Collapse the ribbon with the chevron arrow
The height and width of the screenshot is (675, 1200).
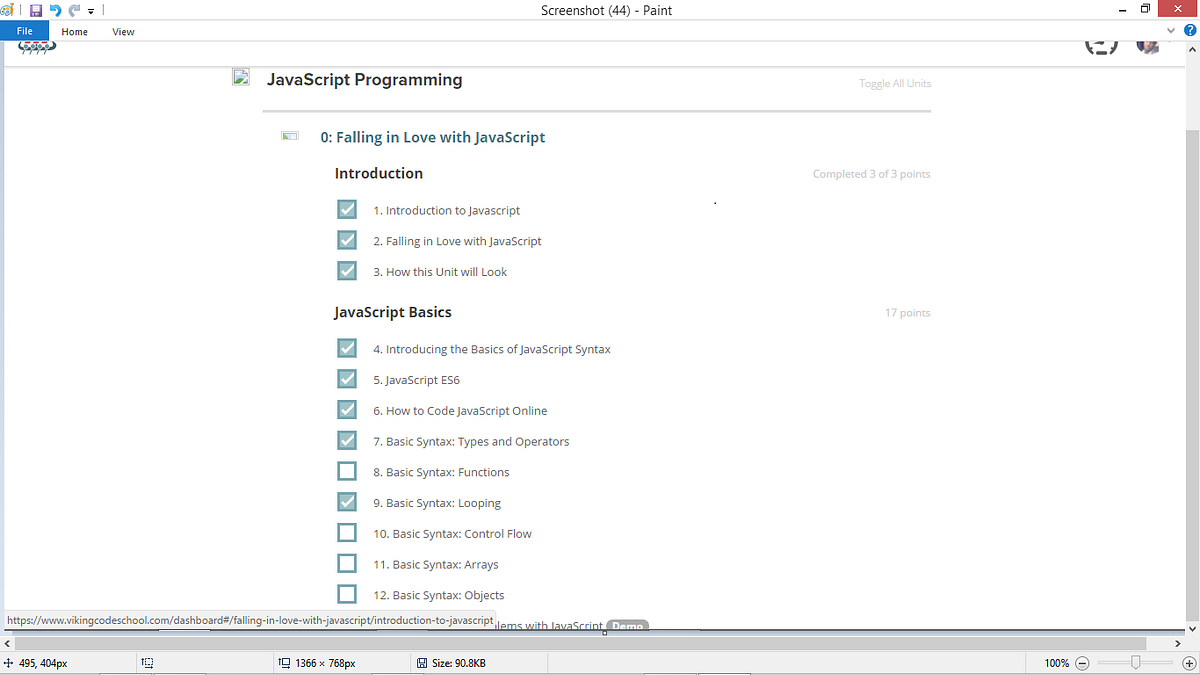coord(1170,31)
